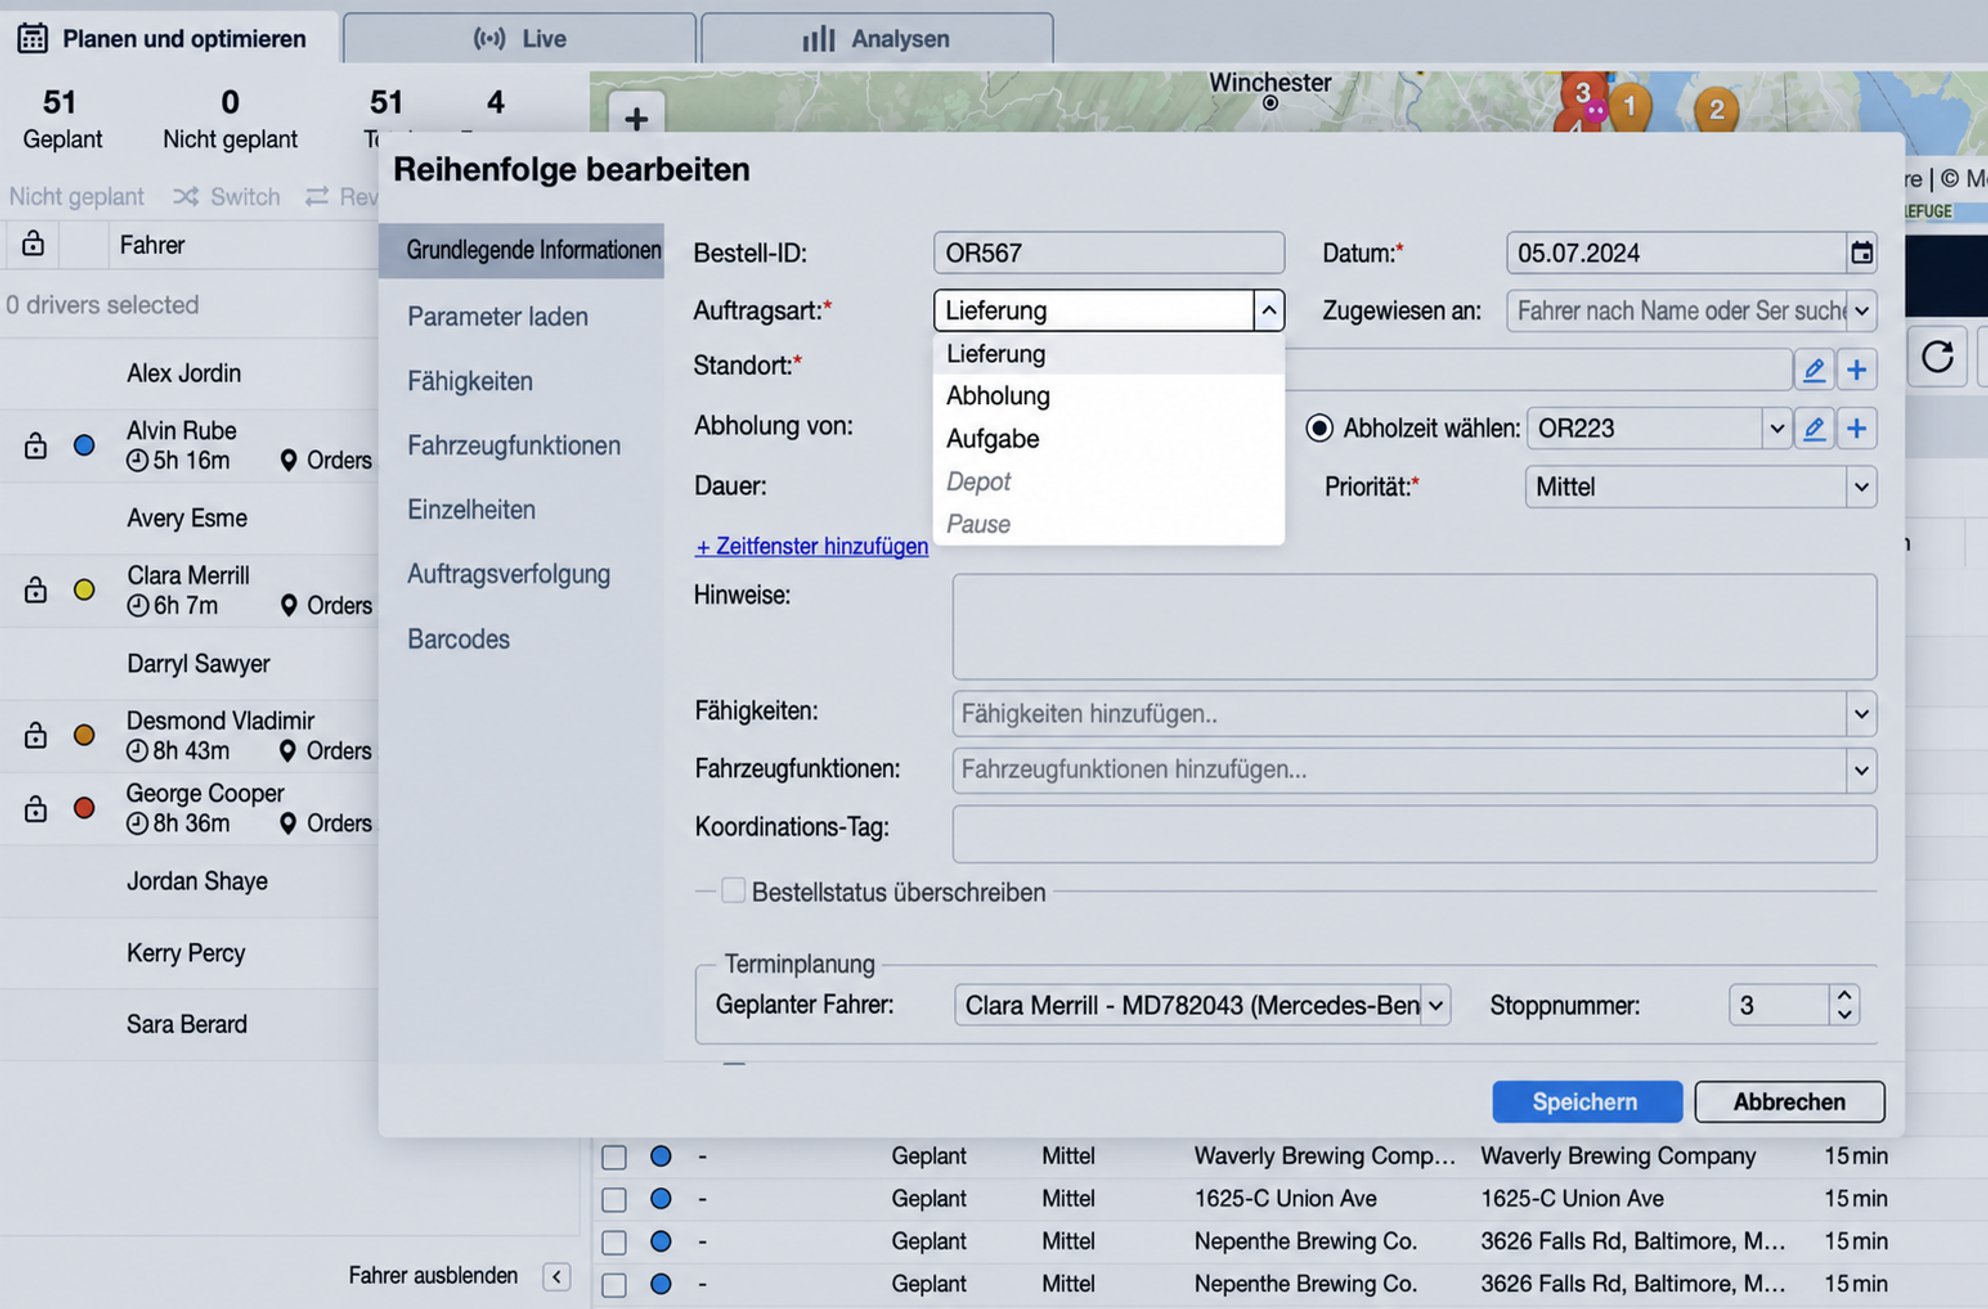Select Aufgabe from the Auftragsart list
Screen dimensions: 1988x1309
pyautogui.click(x=1108, y=439)
